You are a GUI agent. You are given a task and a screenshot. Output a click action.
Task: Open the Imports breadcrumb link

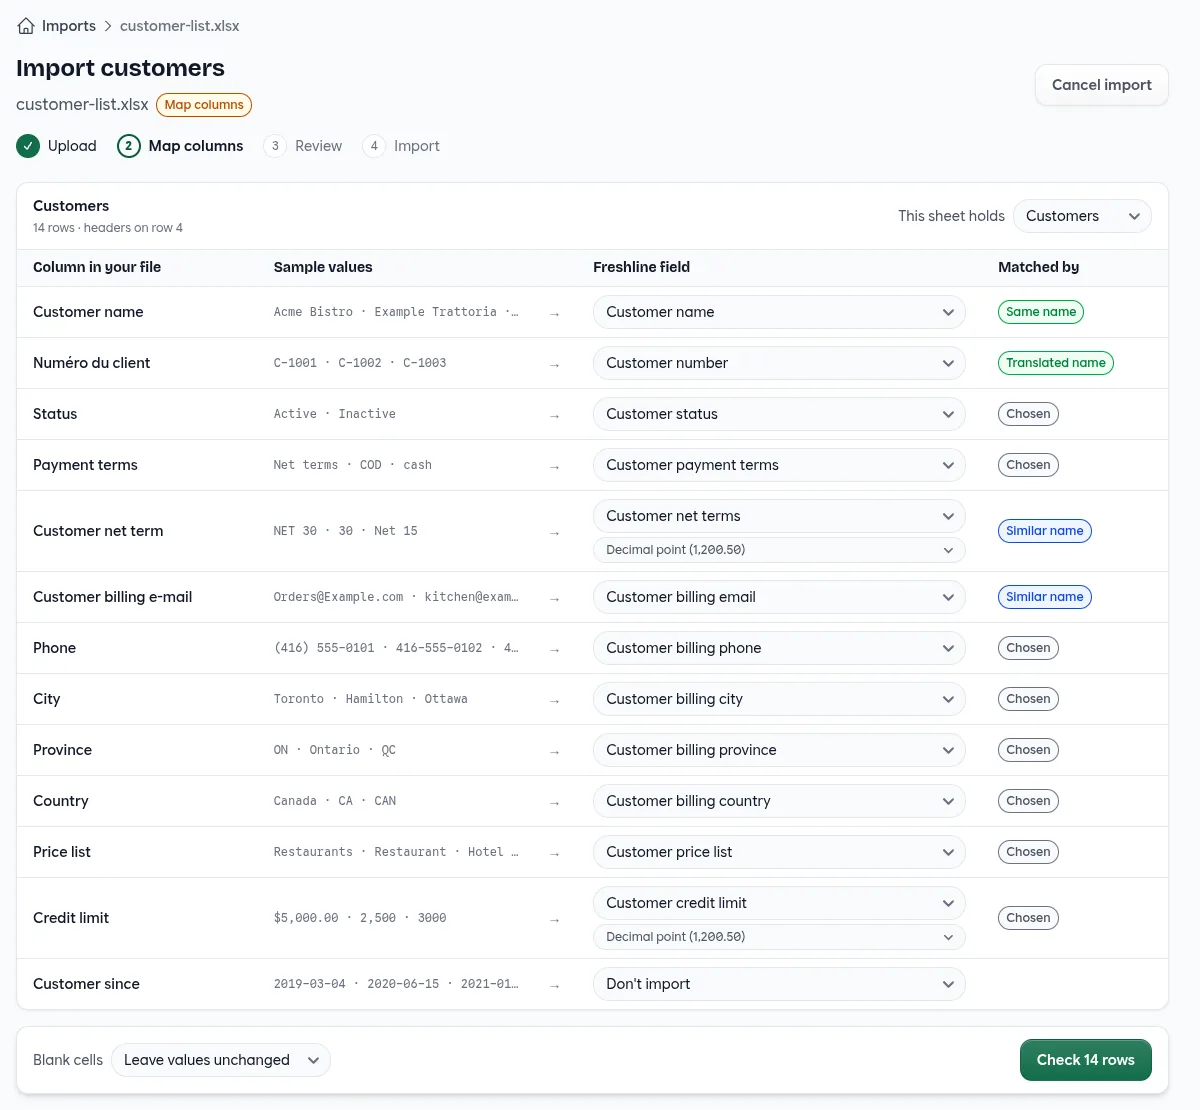tap(69, 26)
